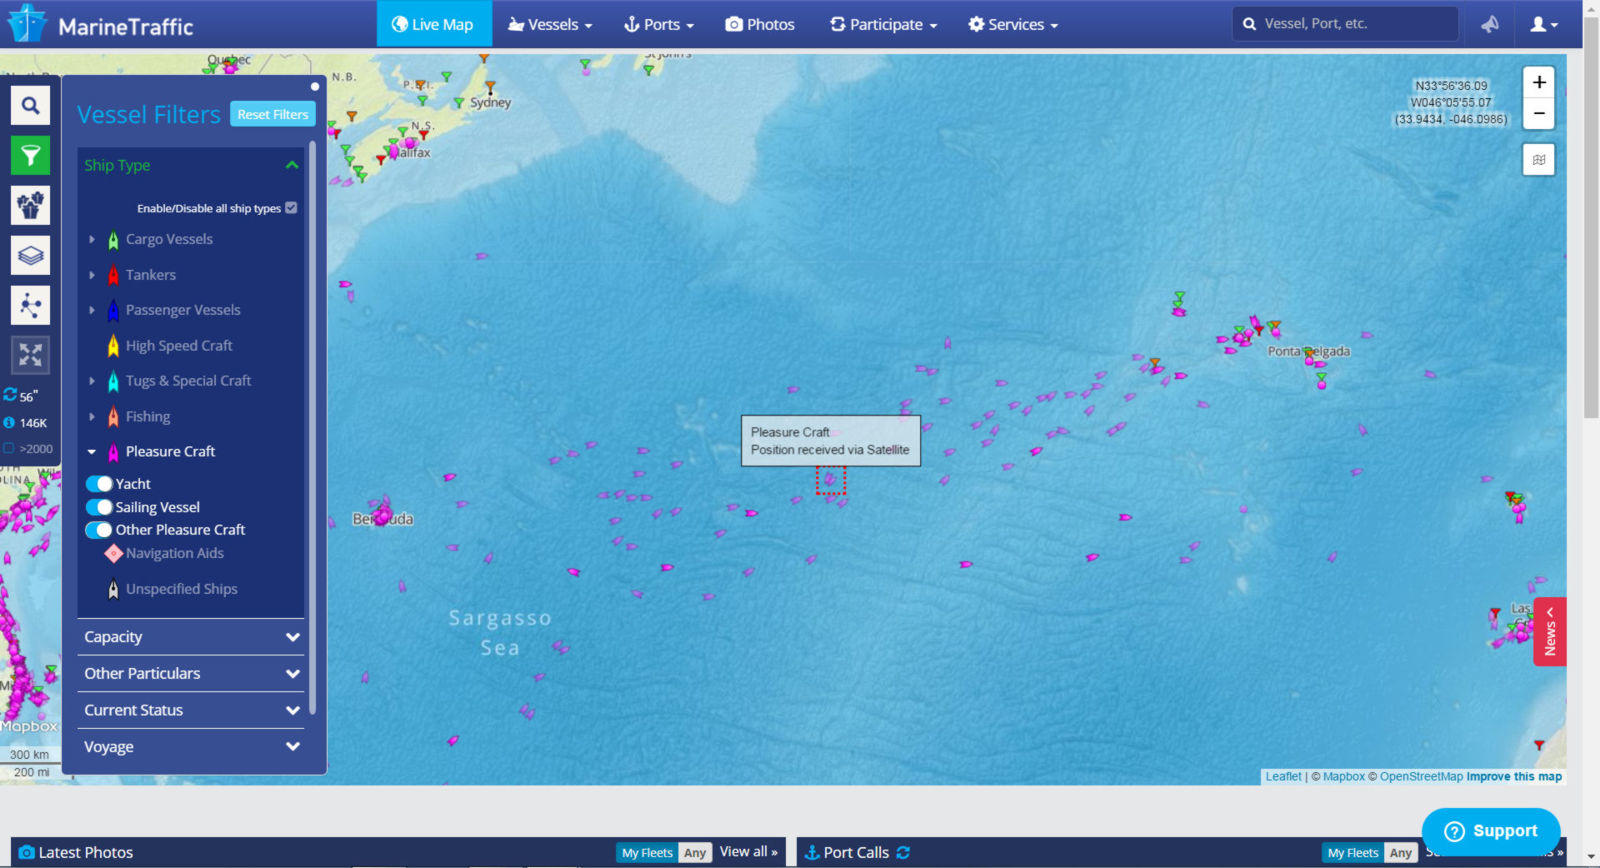Toggle the Sailing Vessel switch
The width and height of the screenshot is (1600, 868).
[x=99, y=507]
